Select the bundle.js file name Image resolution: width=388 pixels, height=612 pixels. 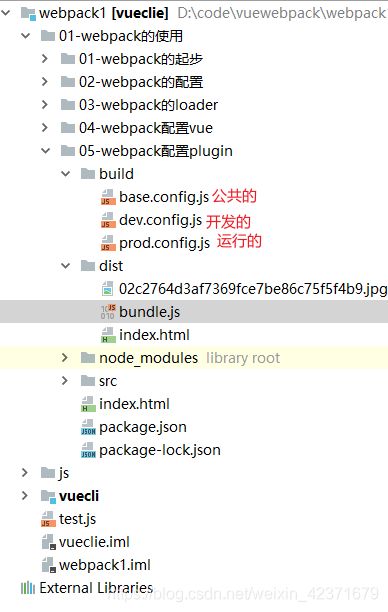pyautogui.click(x=150, y=312)
